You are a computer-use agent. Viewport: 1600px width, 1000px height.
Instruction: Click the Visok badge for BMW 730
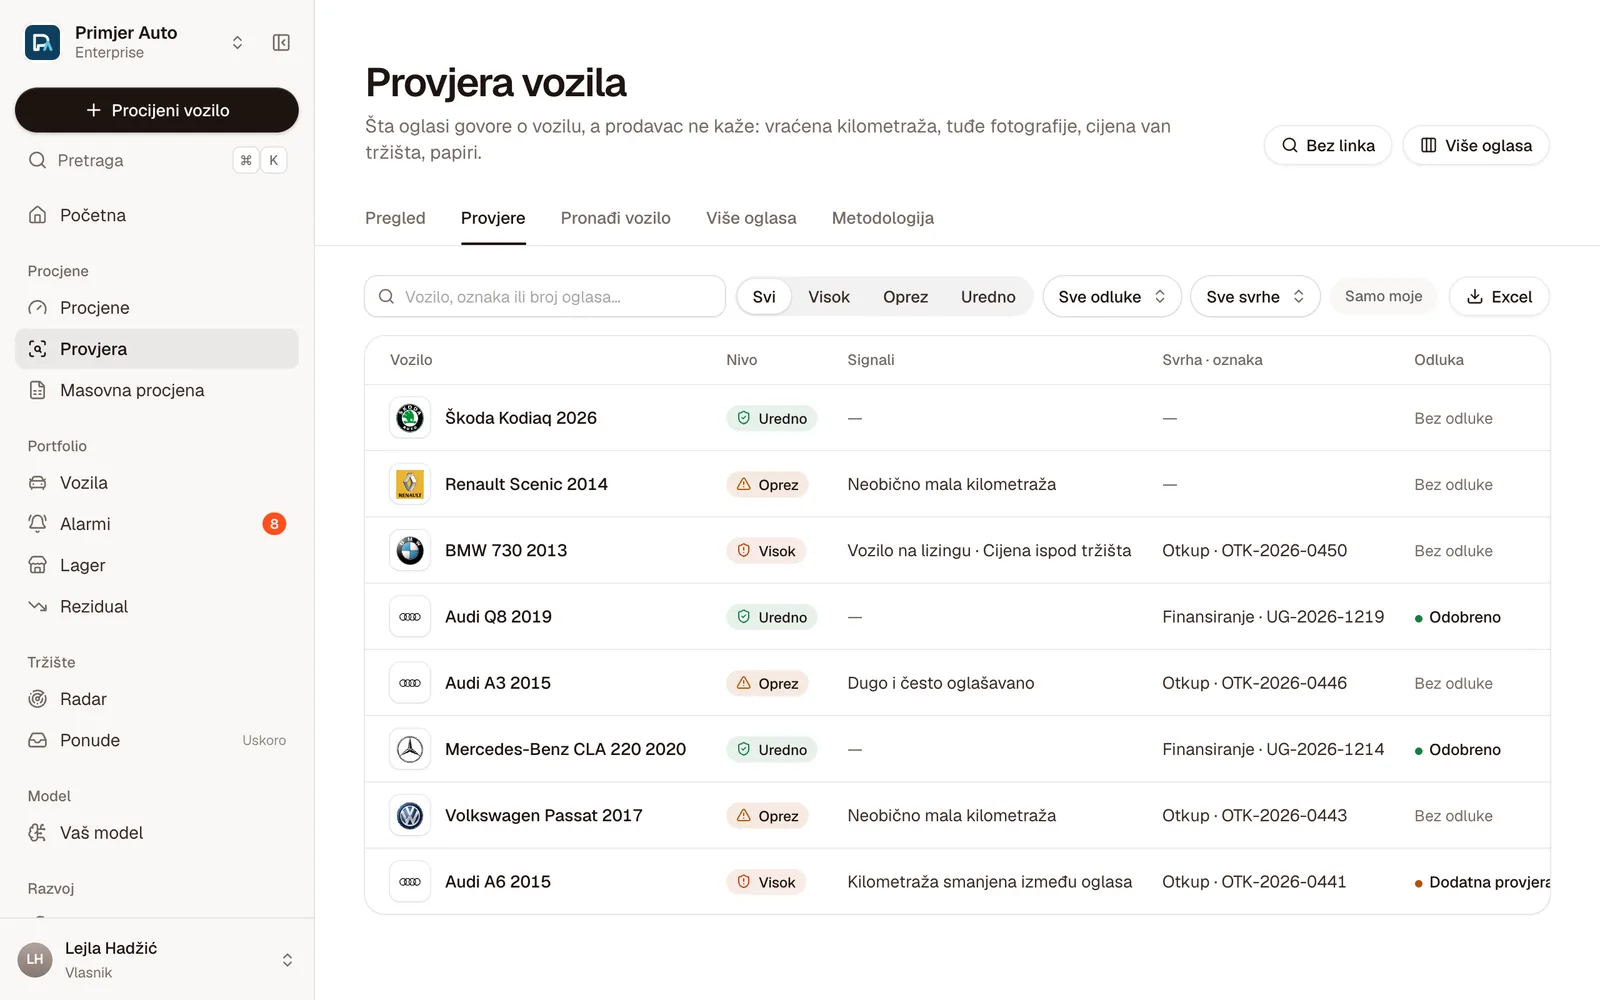click(x=766, y=551)
